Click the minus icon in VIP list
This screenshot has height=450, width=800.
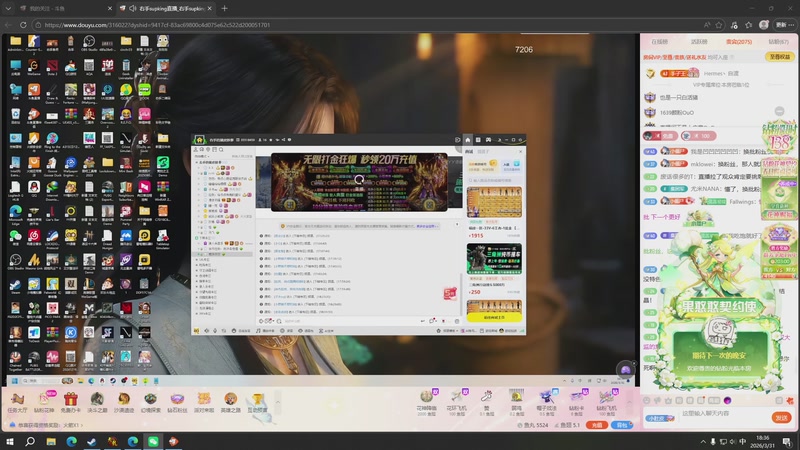tap(779, 111)
